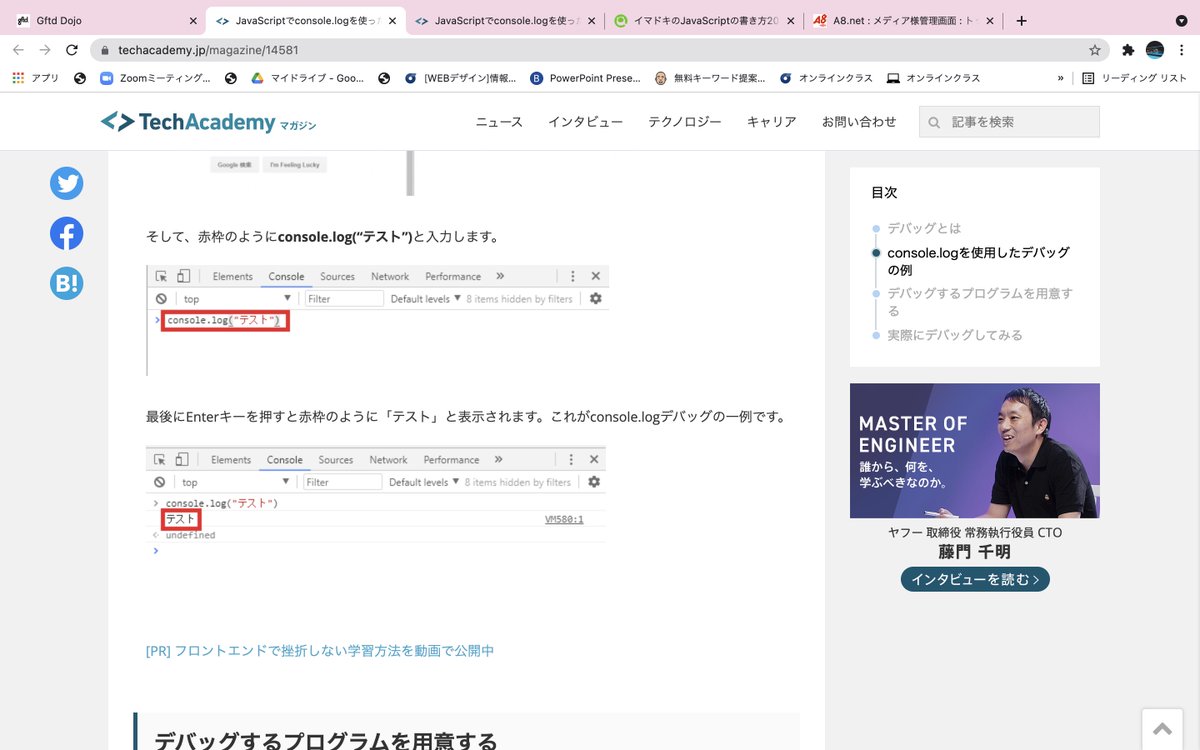Open Chrome's three-dot menu
The height and width of the screenshot is (750, 1200).
tap(1181, 50)
